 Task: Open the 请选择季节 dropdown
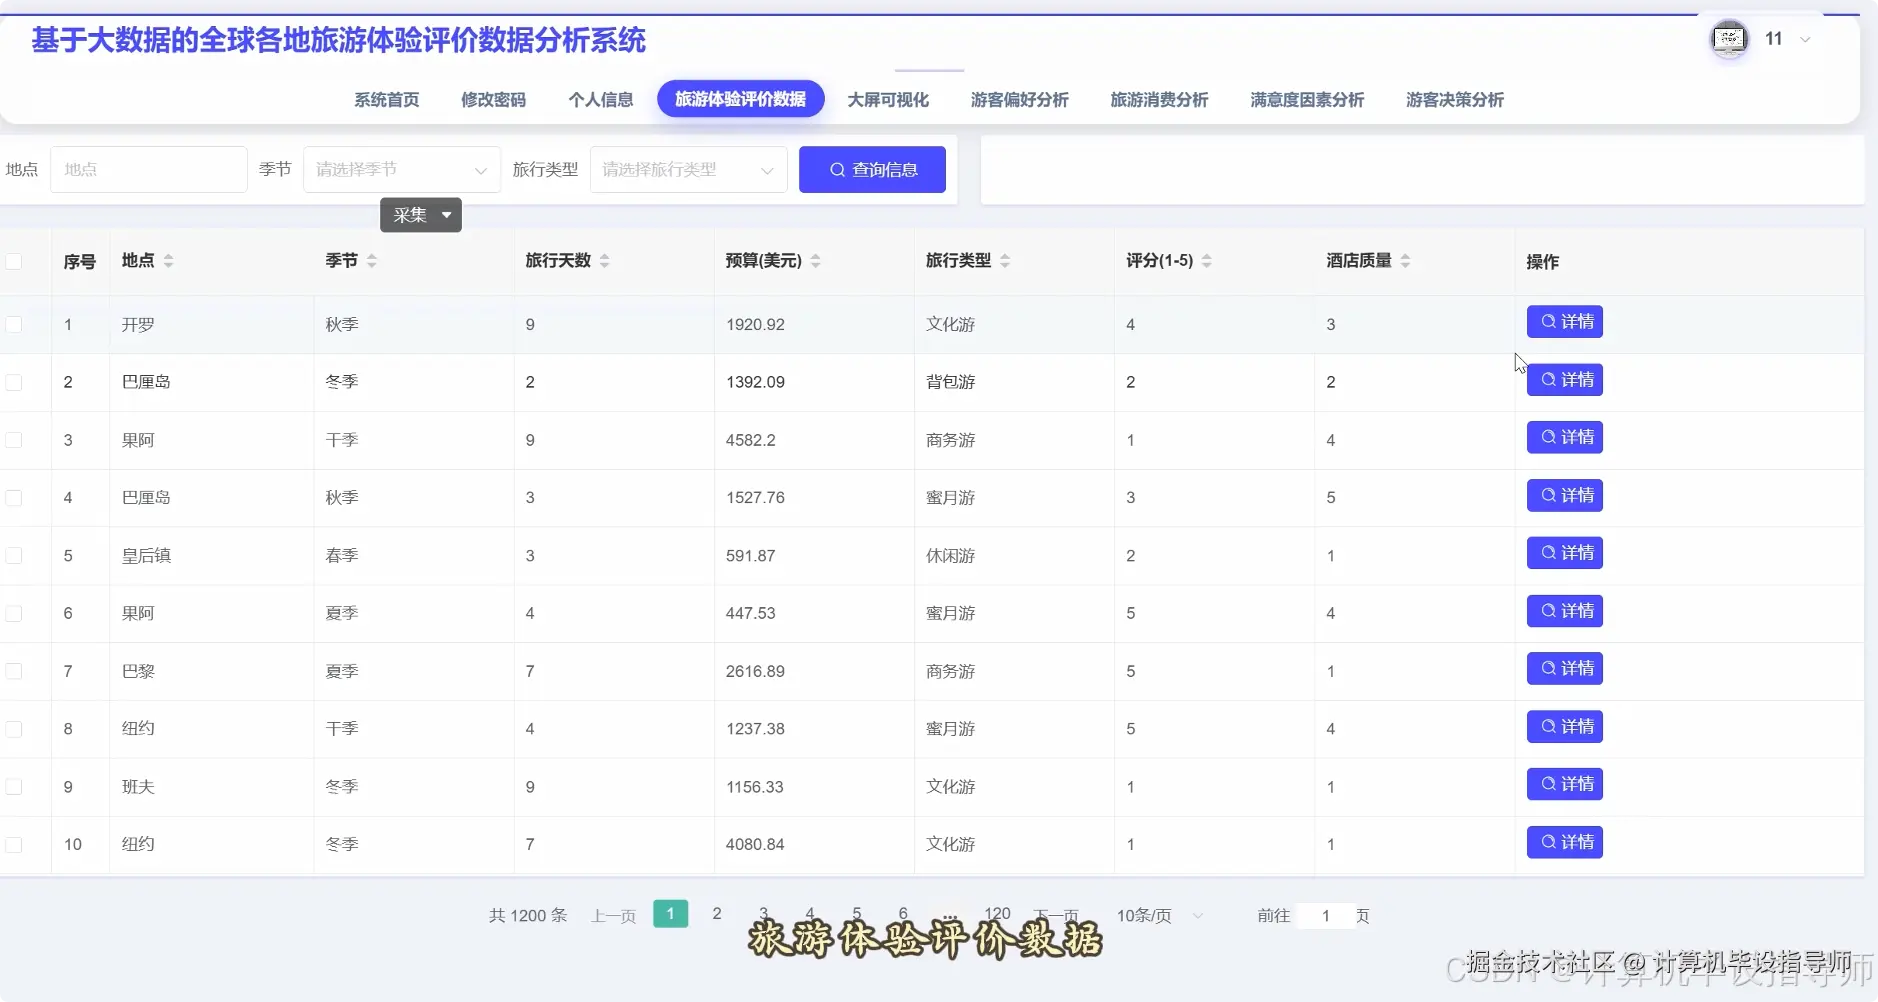pyautogui.click(x=399, y=169)
